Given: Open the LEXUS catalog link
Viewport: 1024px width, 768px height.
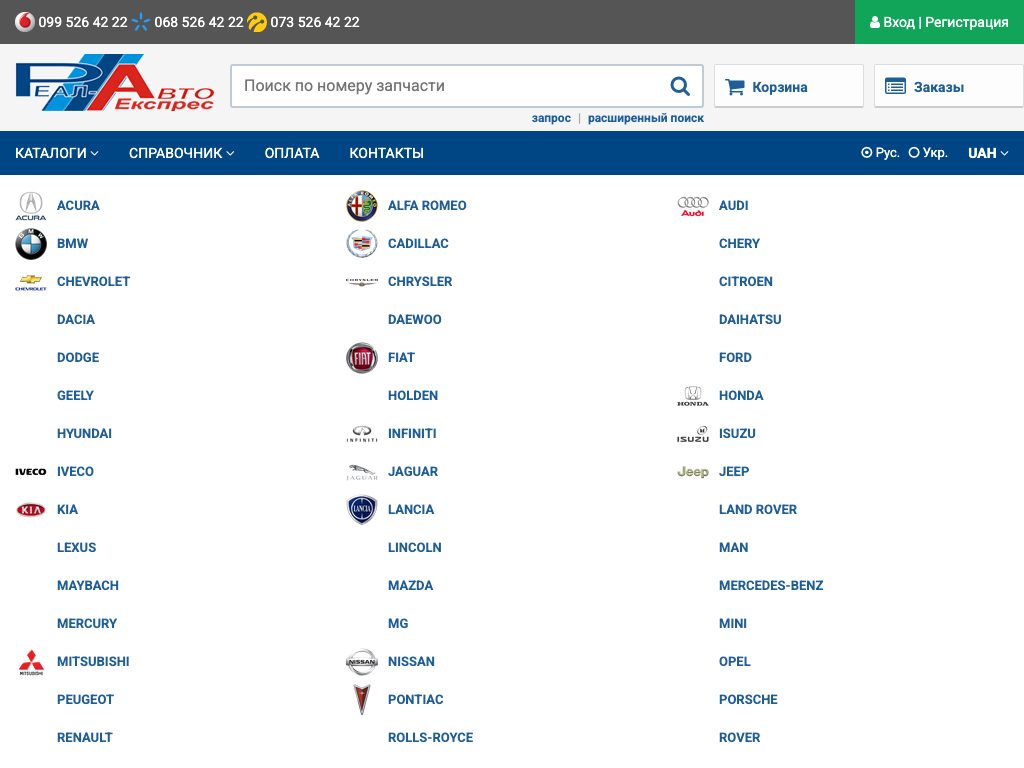Looking at the screenshot, I should coord(76,548).
